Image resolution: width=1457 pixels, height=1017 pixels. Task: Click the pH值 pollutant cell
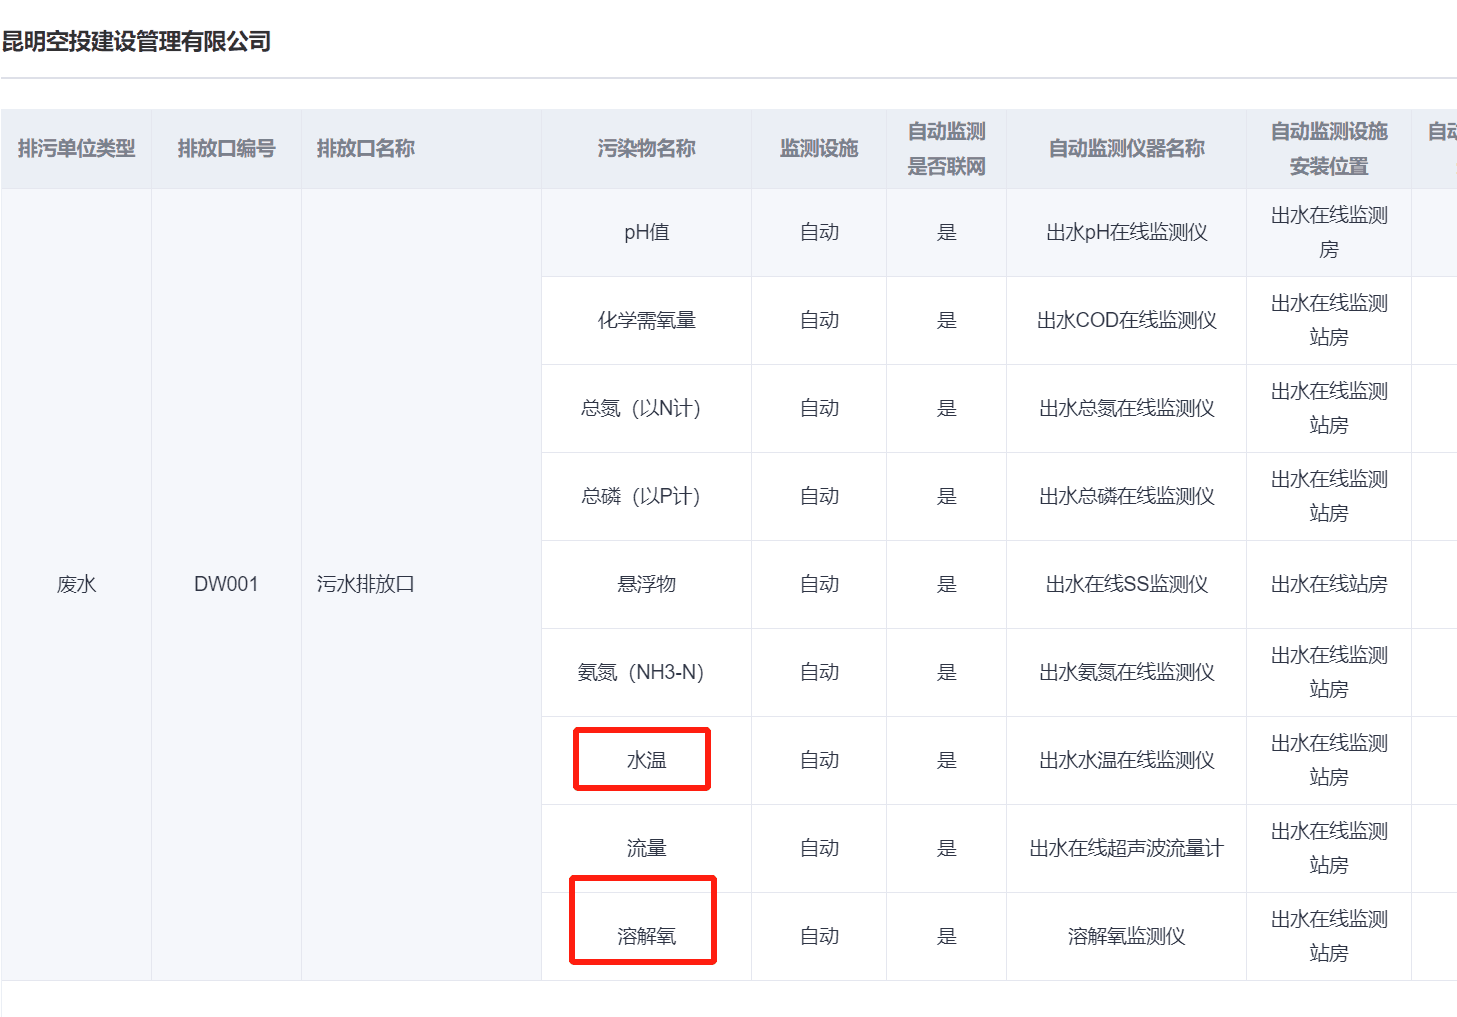click(646, 232)
